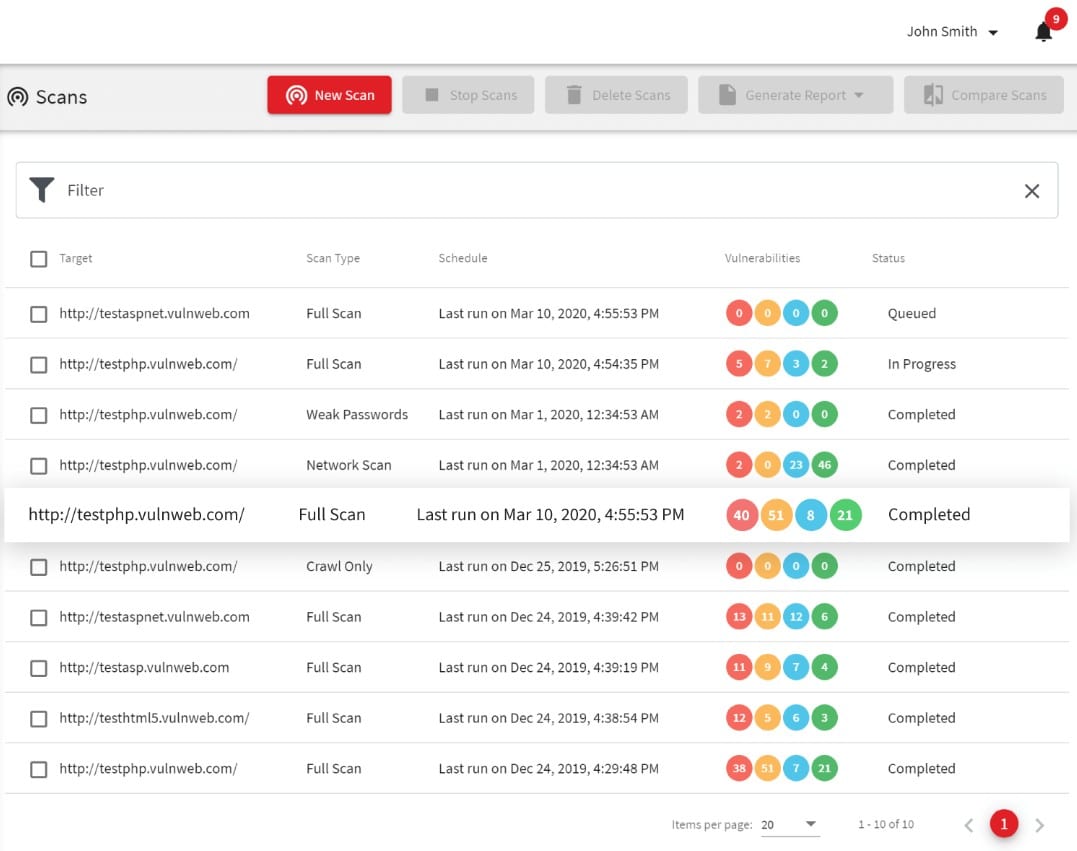Click the Generate Report document icon

[x=725, y=95]
